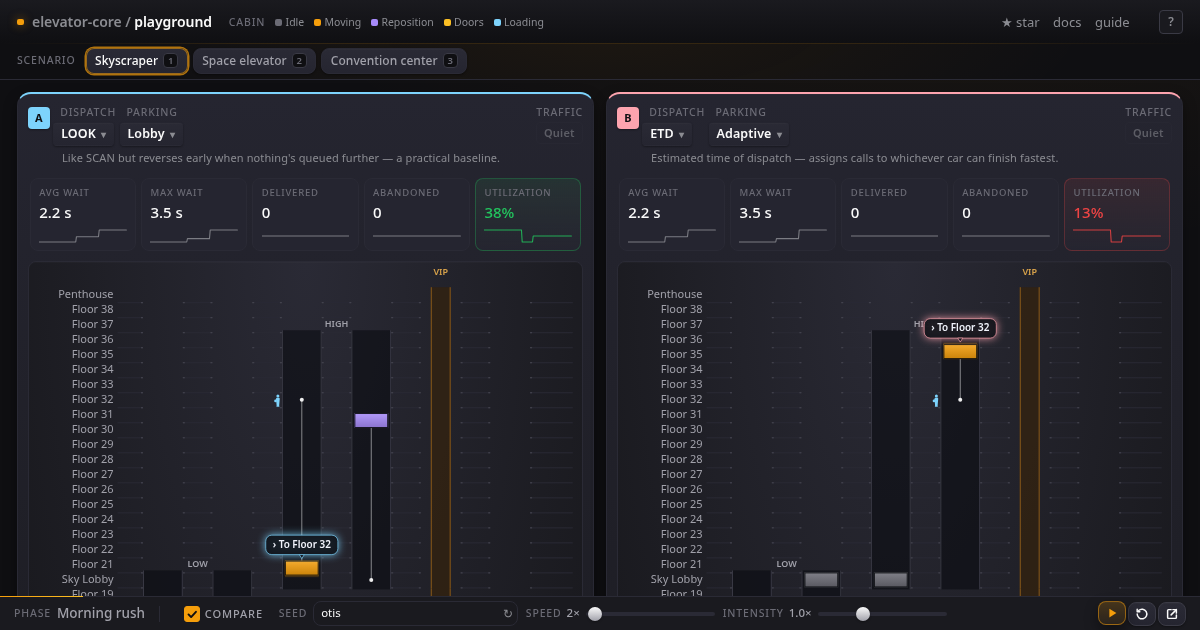1200x630 pixels.
Task: Click the pane B letter badge
Action: 628,118
